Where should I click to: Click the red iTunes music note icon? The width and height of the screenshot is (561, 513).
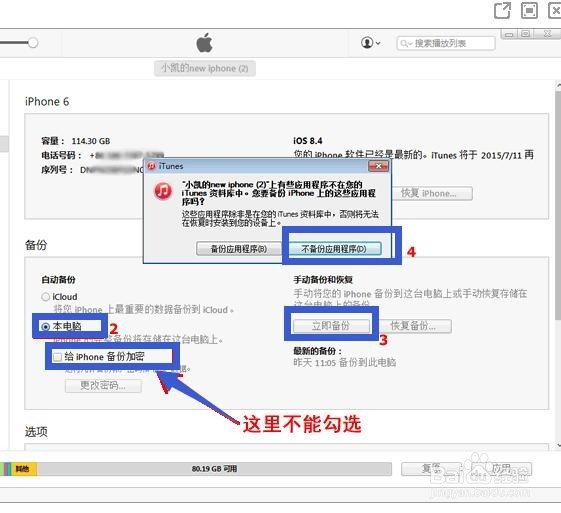(163, 190)
